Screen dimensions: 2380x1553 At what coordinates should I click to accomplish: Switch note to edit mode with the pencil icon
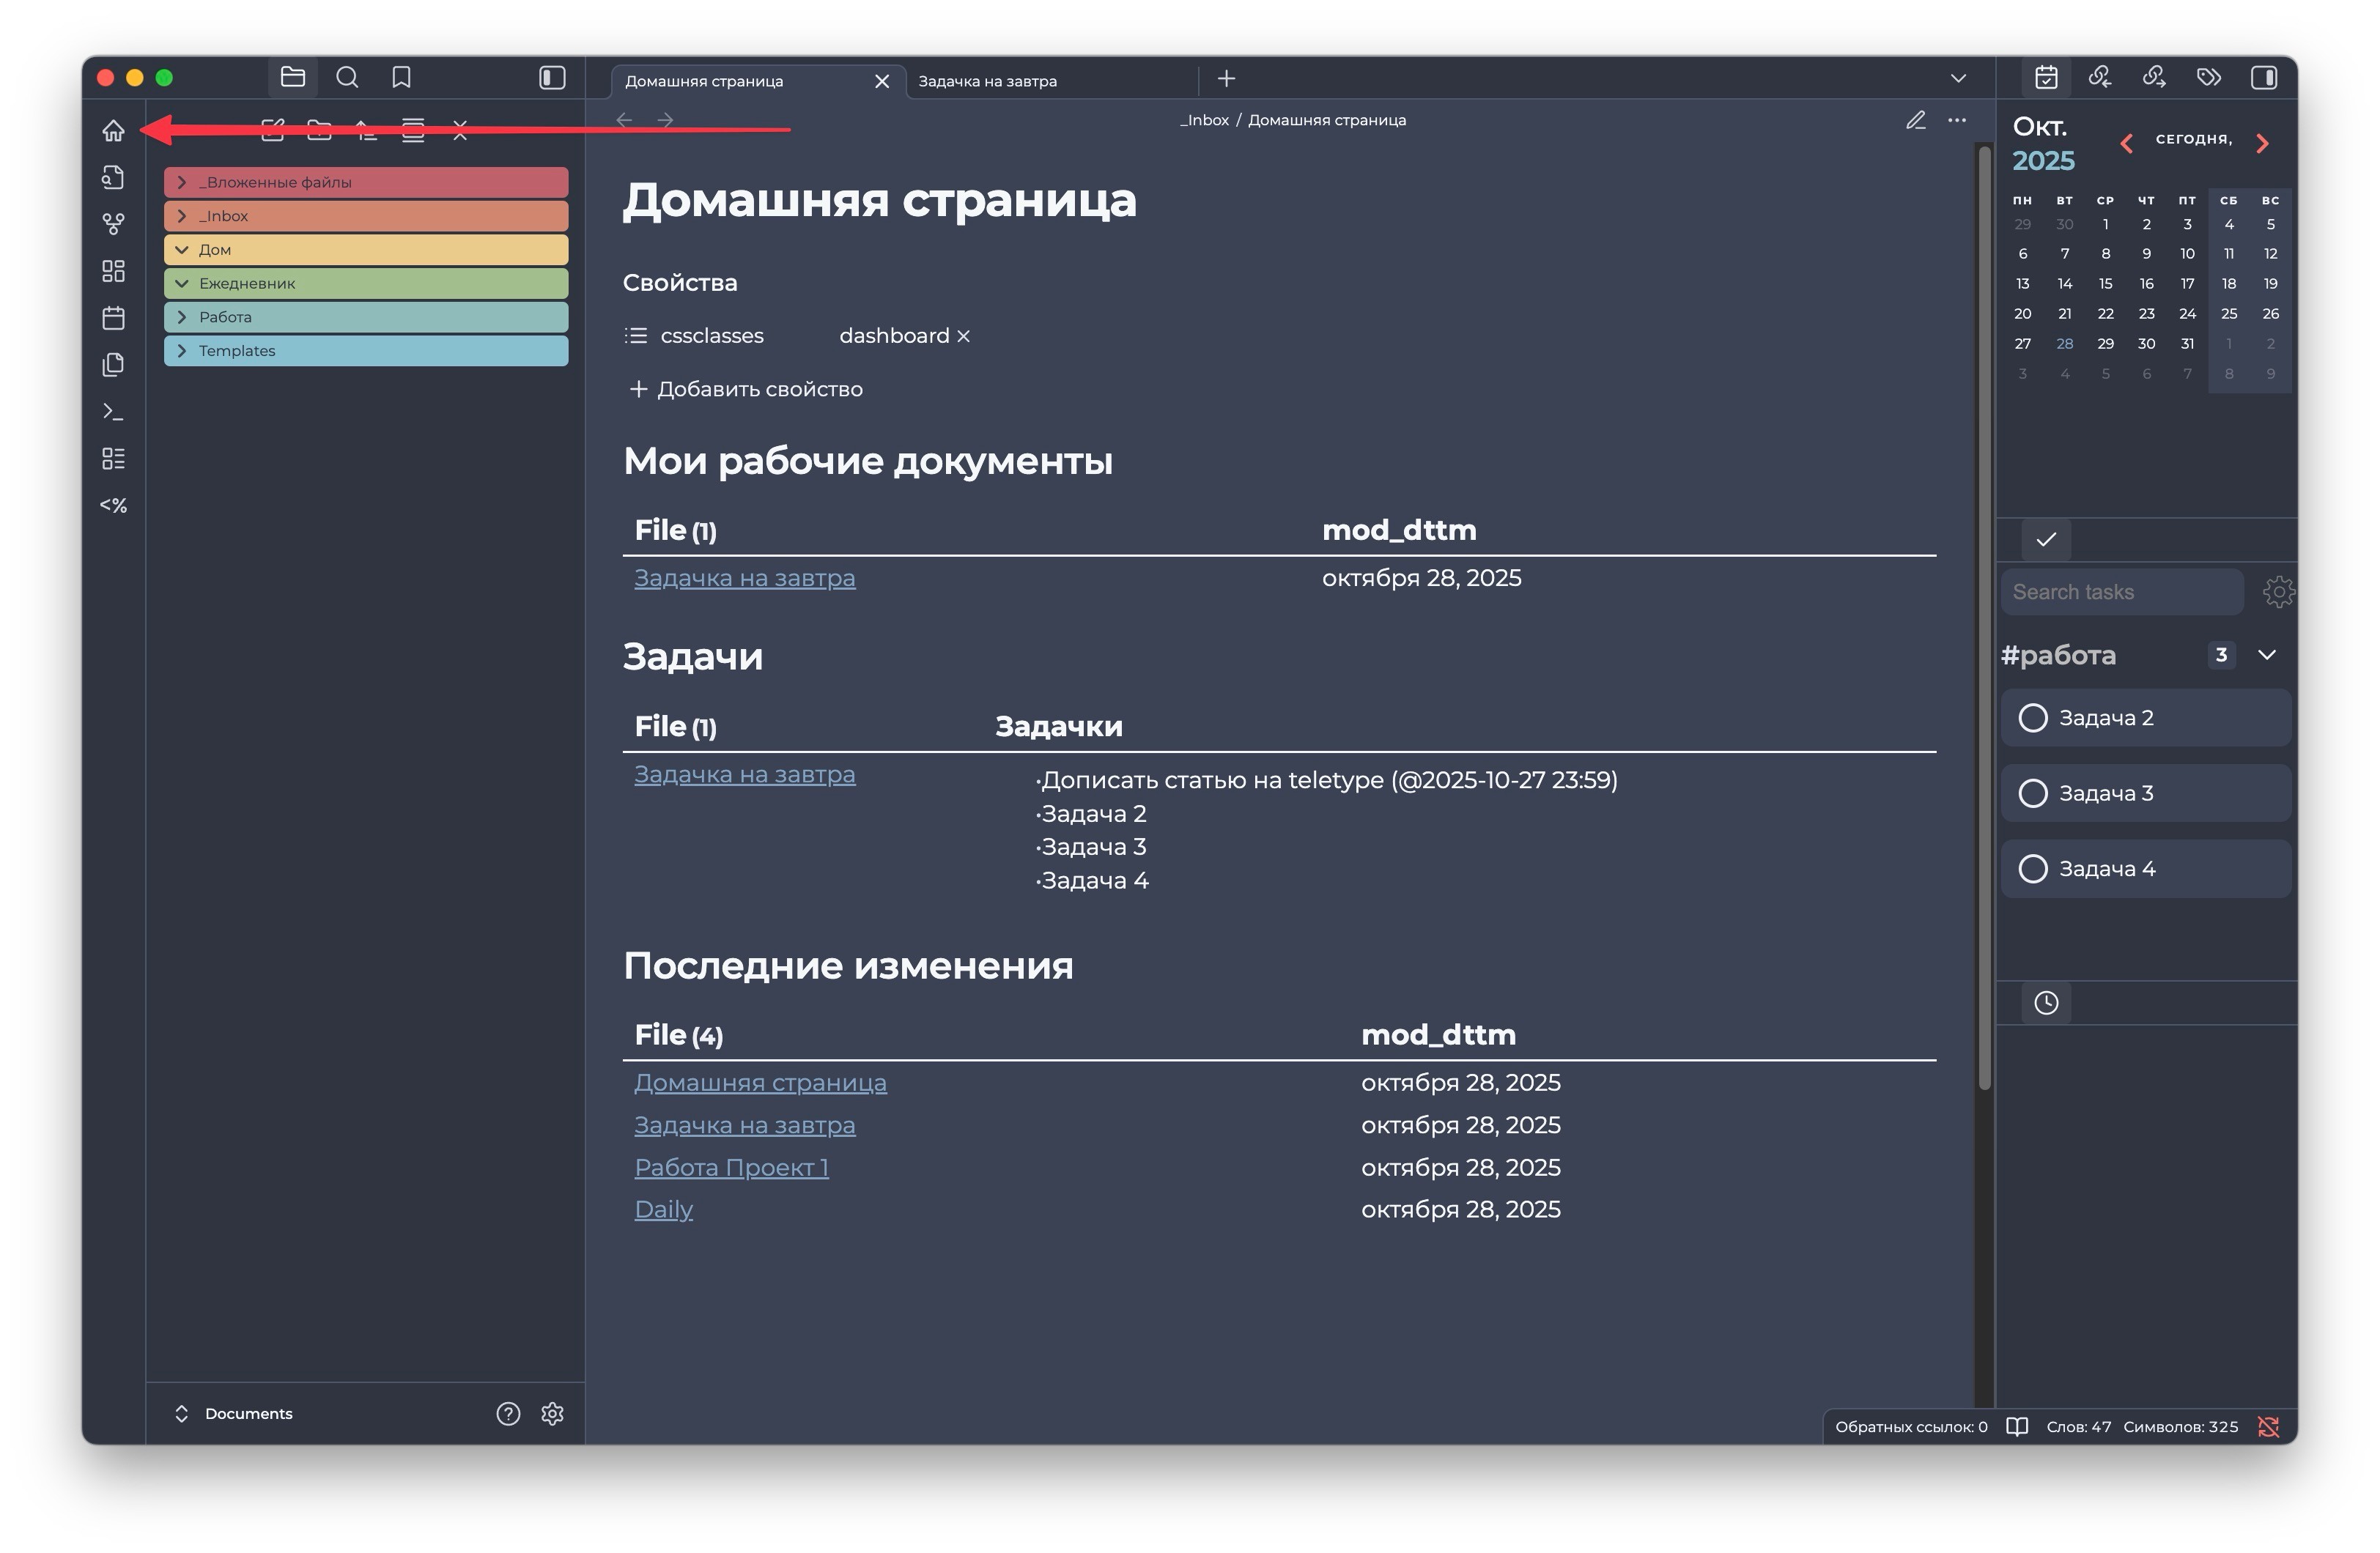1915,120
